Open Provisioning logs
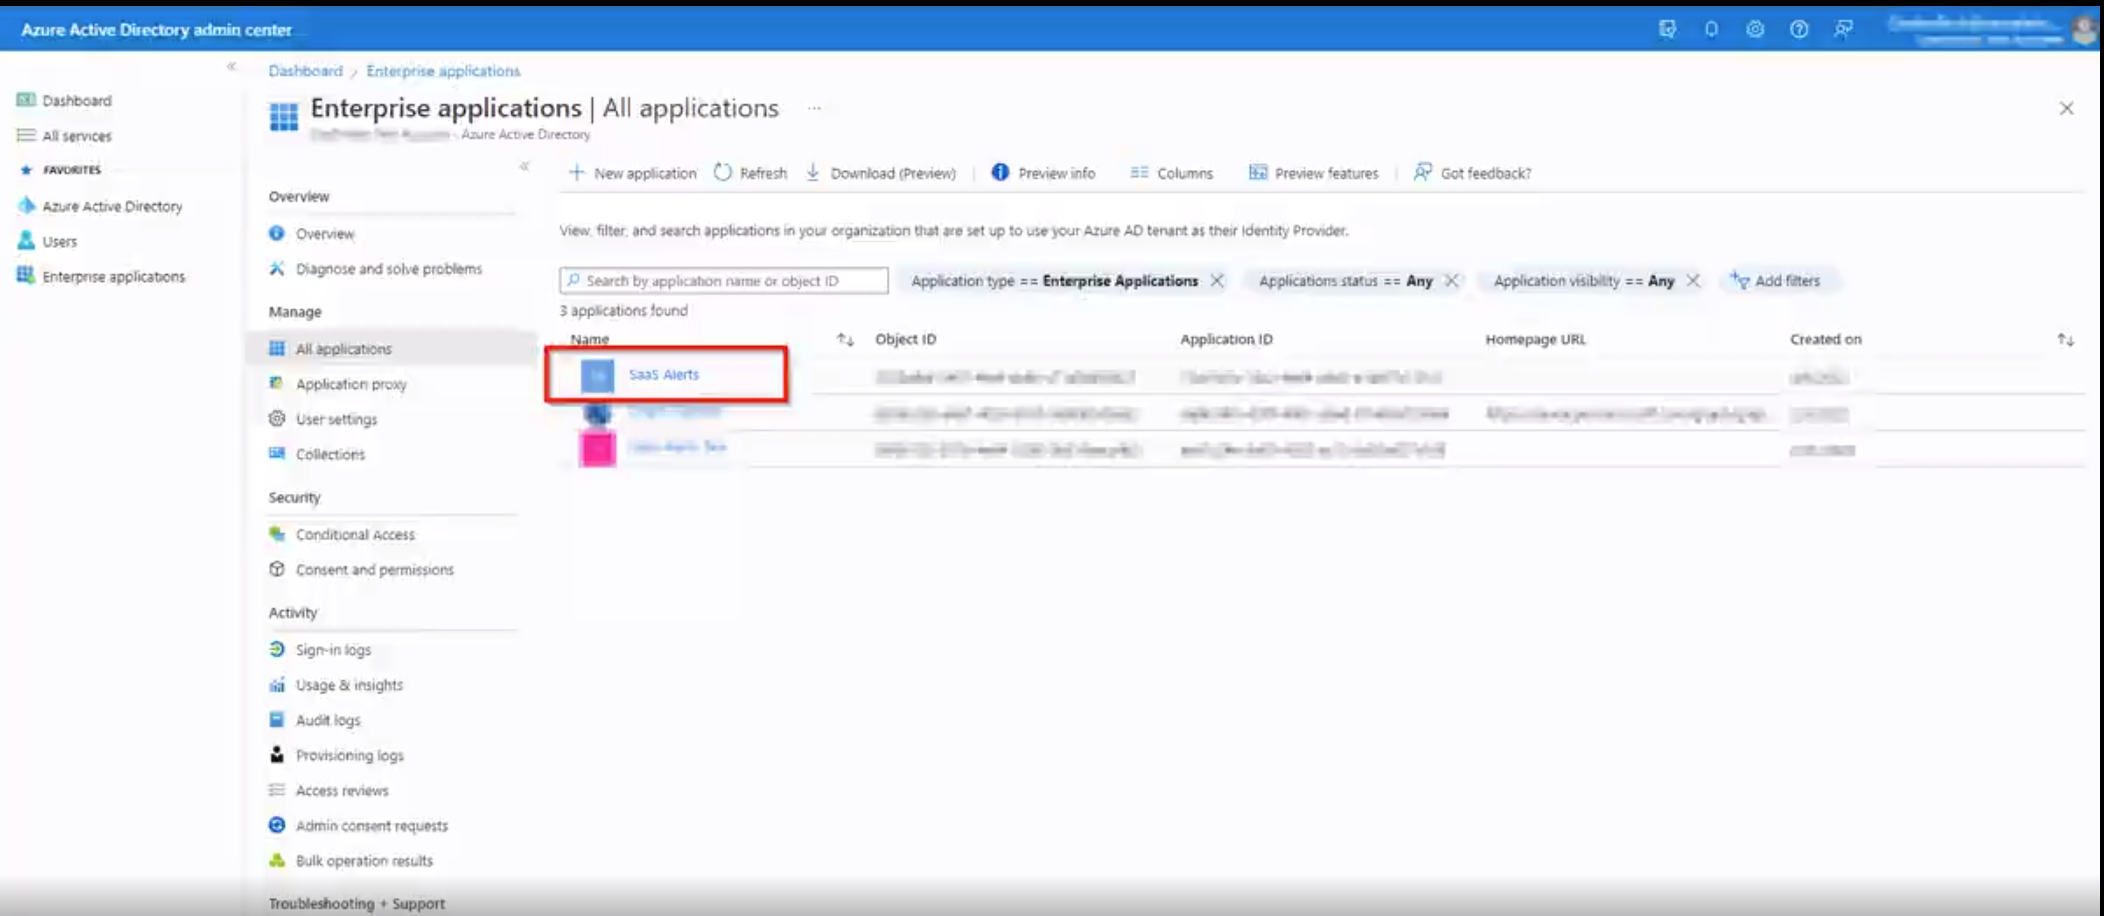 click(349, 755)
